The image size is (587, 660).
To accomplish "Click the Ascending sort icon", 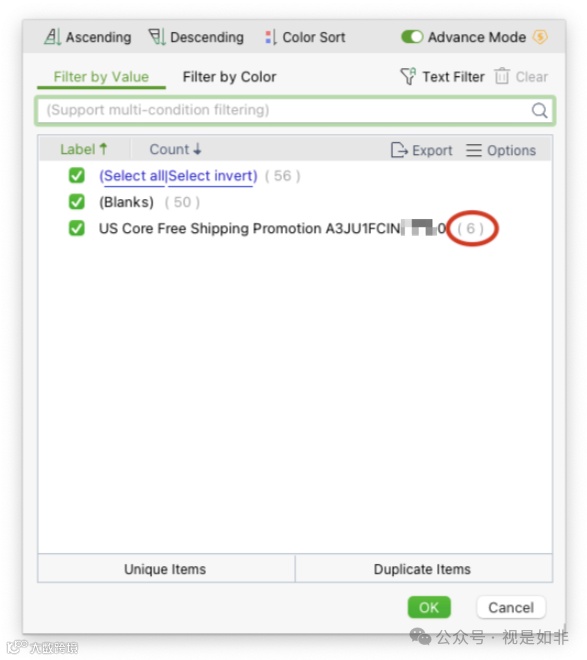I will click(x=53, y=37).
